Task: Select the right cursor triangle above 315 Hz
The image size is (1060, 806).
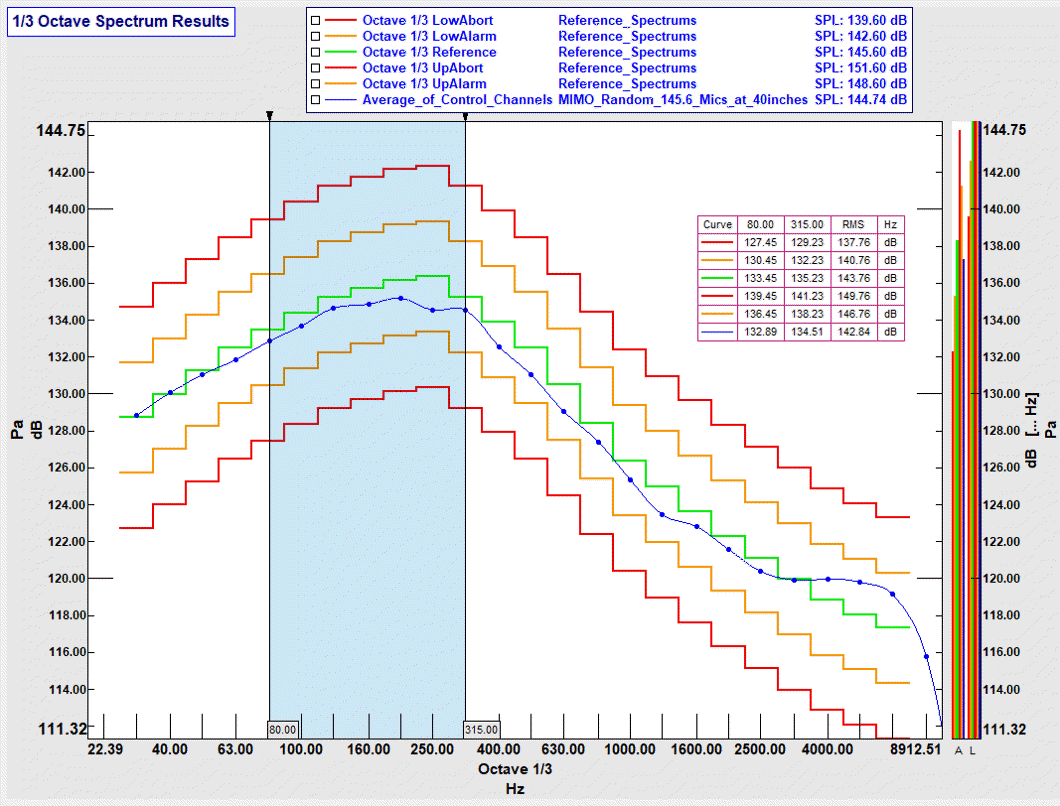Action: [464, 115]
